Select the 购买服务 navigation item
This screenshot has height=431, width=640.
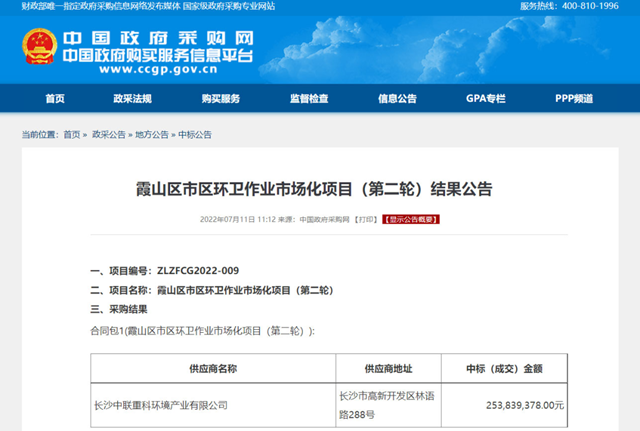coord(220,99)
